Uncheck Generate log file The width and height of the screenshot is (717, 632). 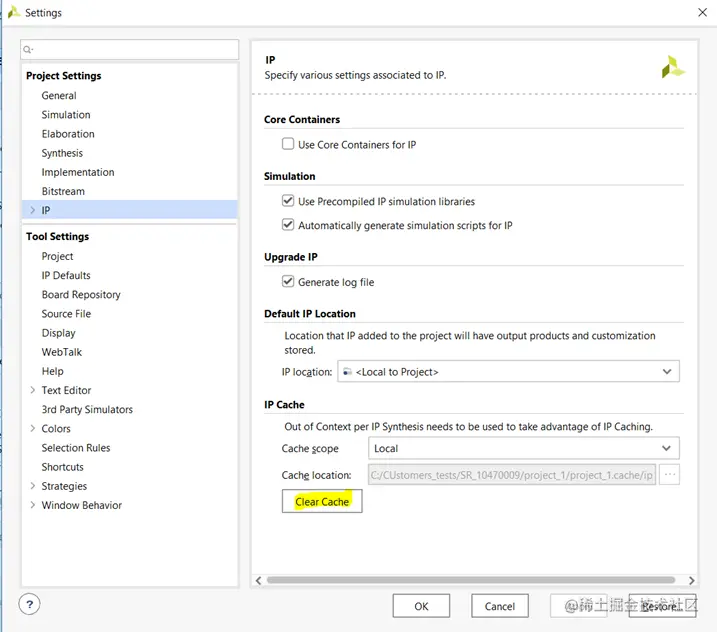pyautogui.click(x=288, y=281)
